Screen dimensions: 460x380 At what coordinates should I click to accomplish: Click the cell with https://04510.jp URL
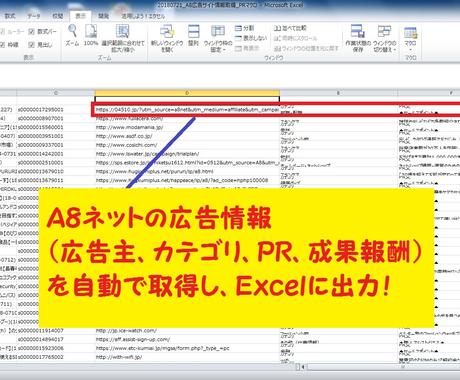(187, 109)
